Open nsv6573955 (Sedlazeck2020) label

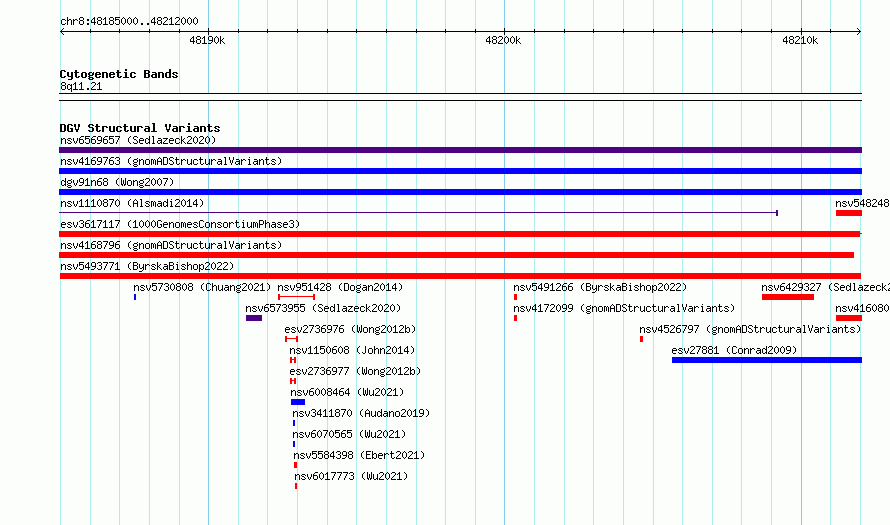click(x=323, y=308)
